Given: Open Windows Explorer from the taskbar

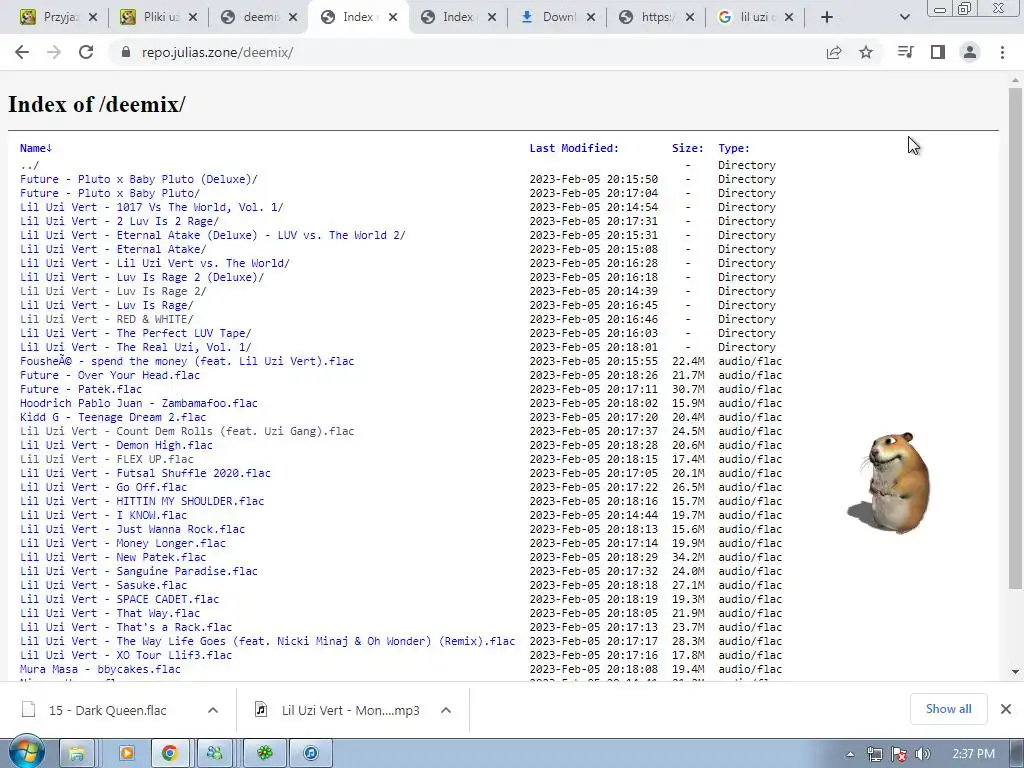Looking at the screenshot, I should (x=77, y=754).
